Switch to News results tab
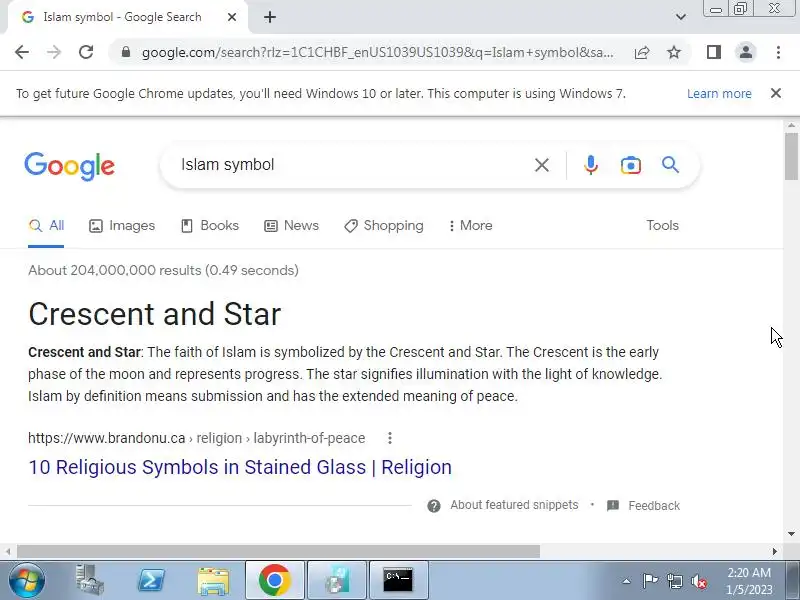The height and width of the screenshot is (600, 800). (291, 226)
